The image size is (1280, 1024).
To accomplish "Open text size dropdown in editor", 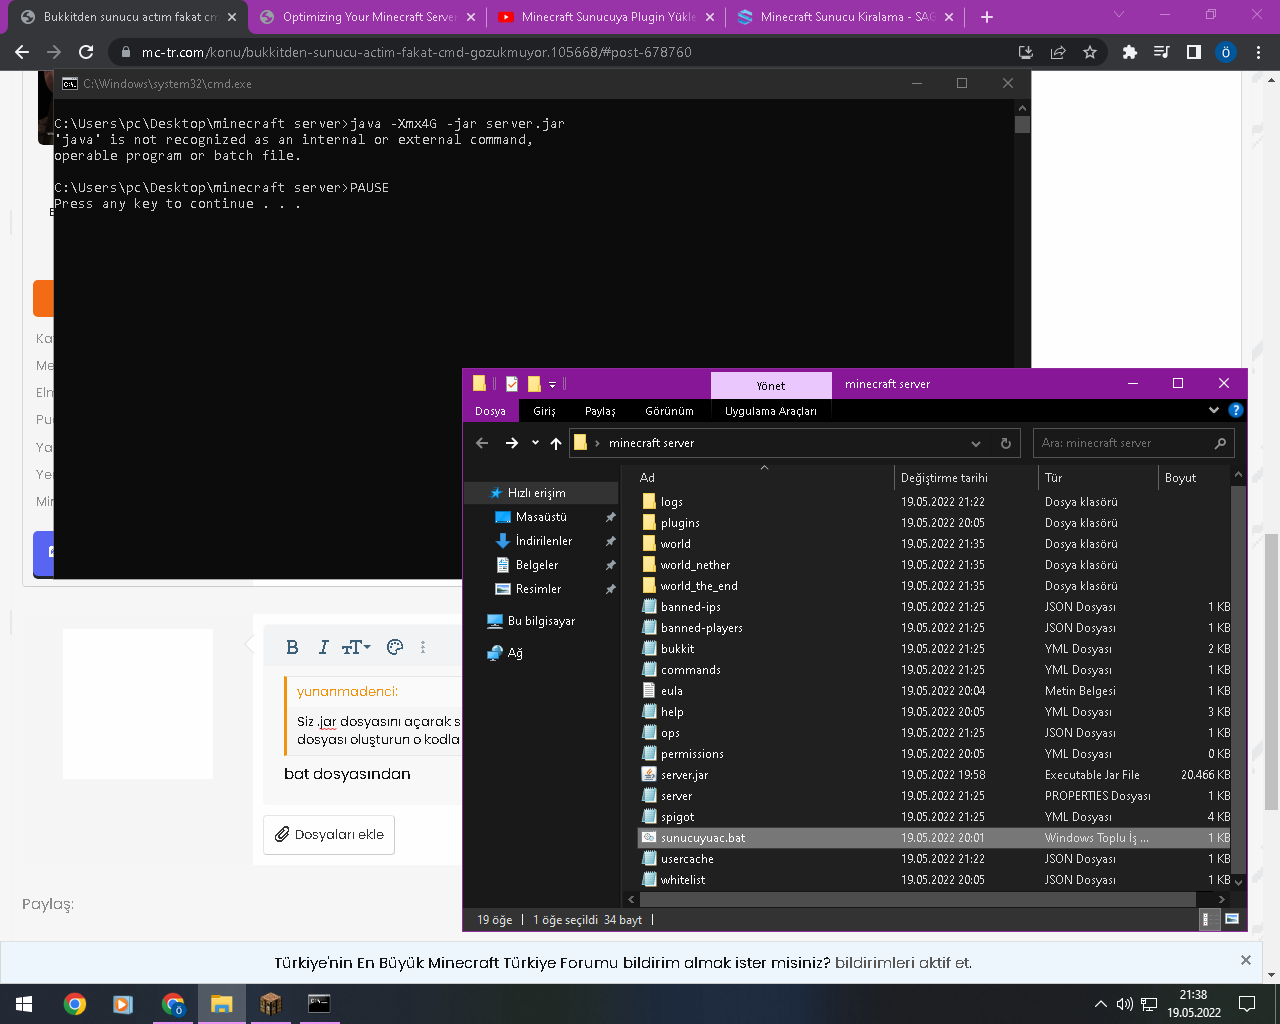I will [356, 647].
